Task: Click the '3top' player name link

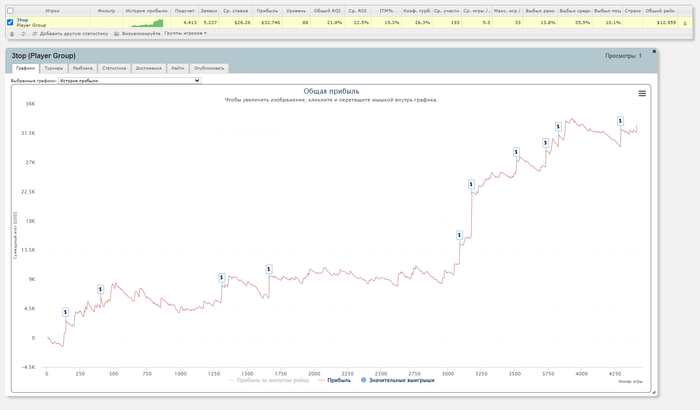Action: point(22,20)
